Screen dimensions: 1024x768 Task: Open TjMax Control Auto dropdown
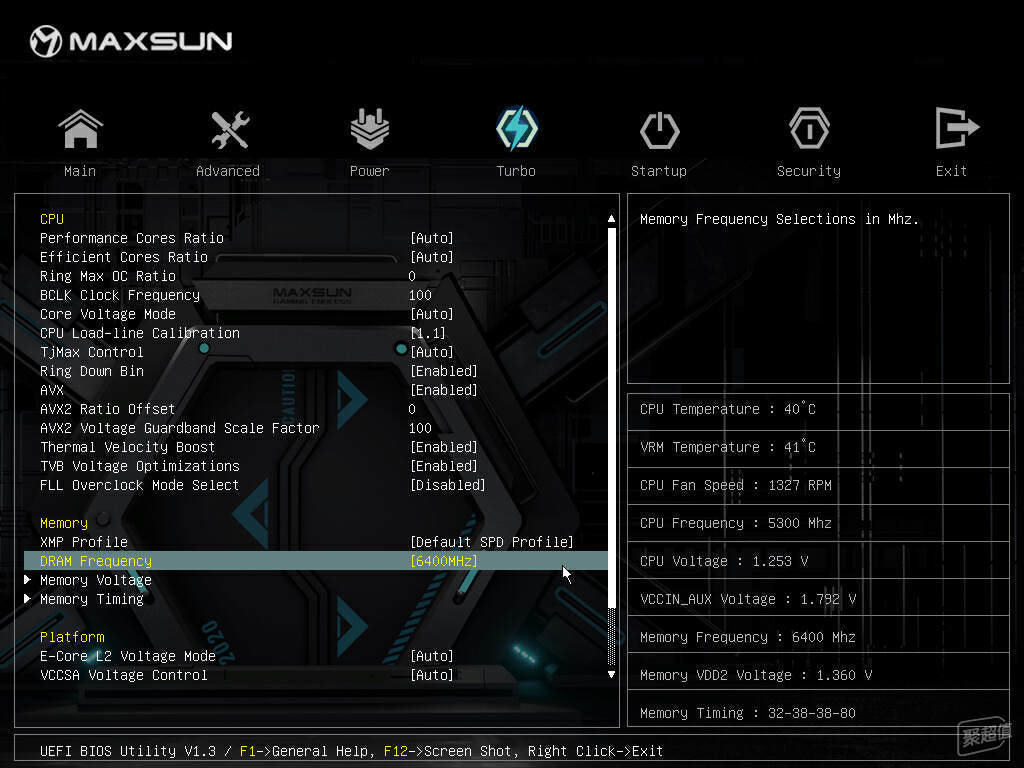432,351
